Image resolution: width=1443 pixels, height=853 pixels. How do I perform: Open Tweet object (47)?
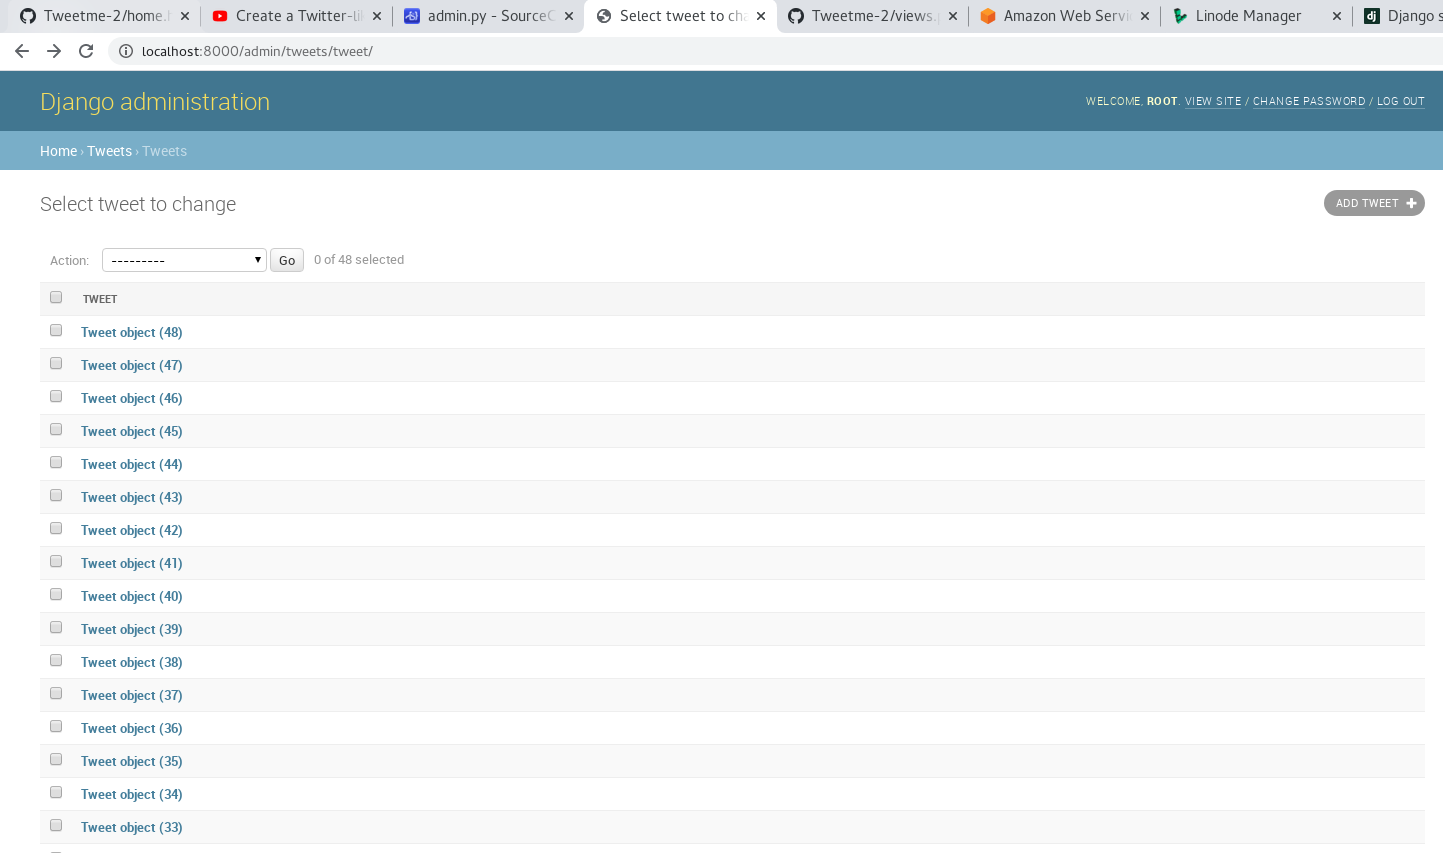[132, 365]
